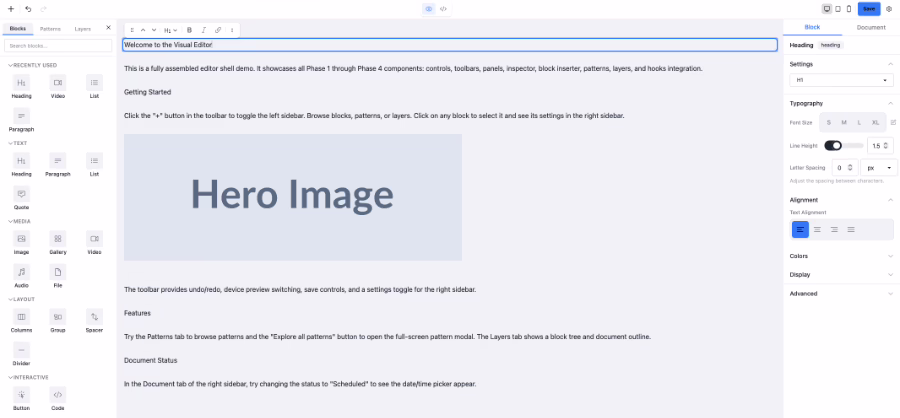Select left text alignment button
This screenshot has width=900, height=418.
coord(800,229)
